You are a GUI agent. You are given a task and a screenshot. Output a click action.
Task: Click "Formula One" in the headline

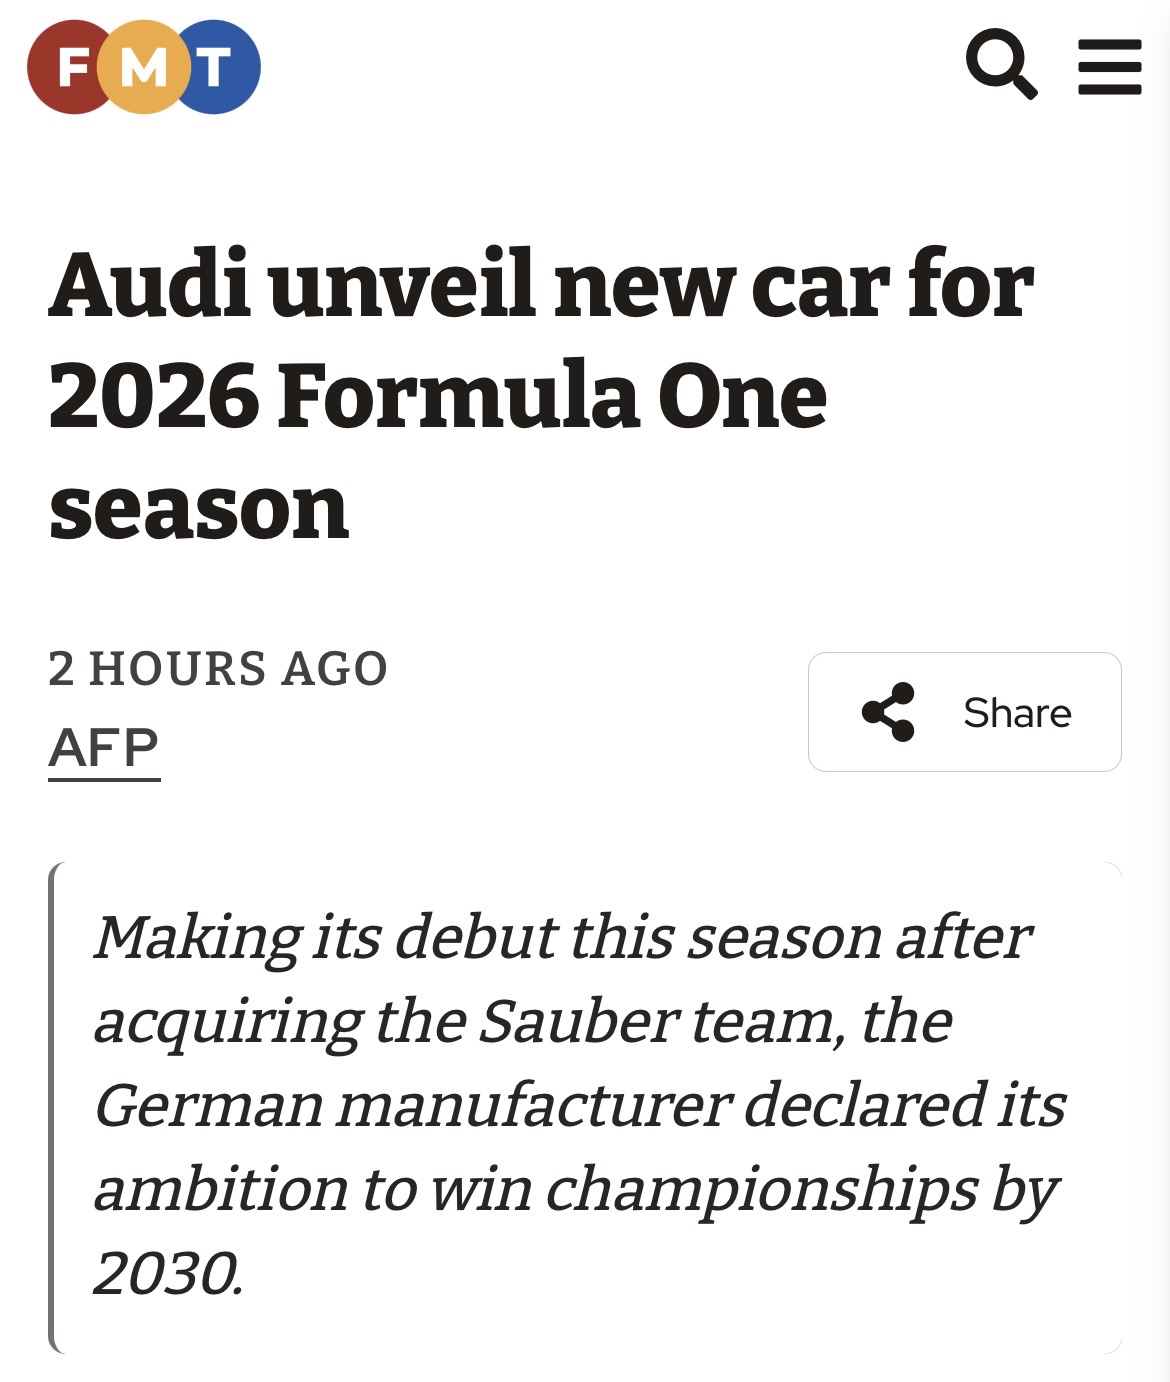coord(552,397)
